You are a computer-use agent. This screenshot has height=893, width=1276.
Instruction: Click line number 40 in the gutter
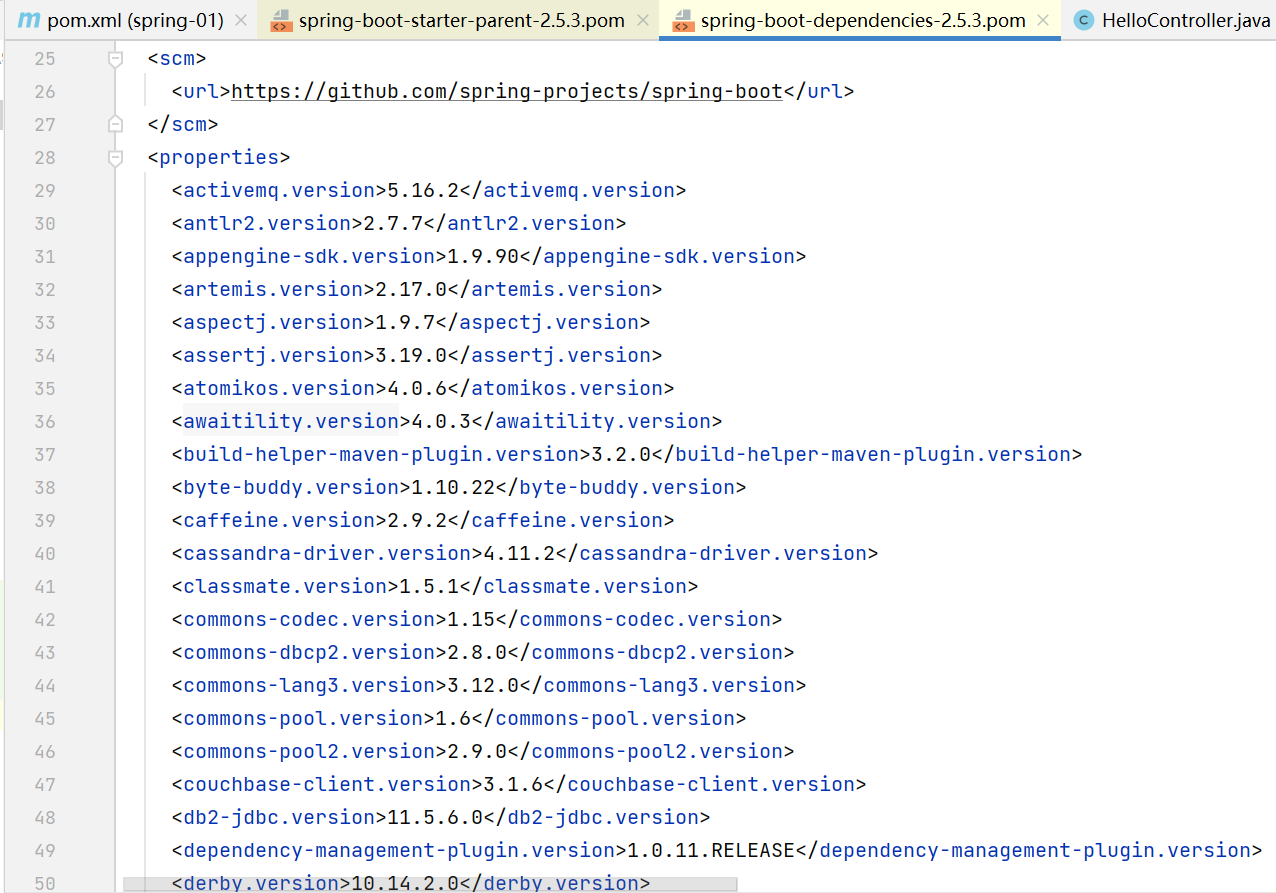click(44, 554)
